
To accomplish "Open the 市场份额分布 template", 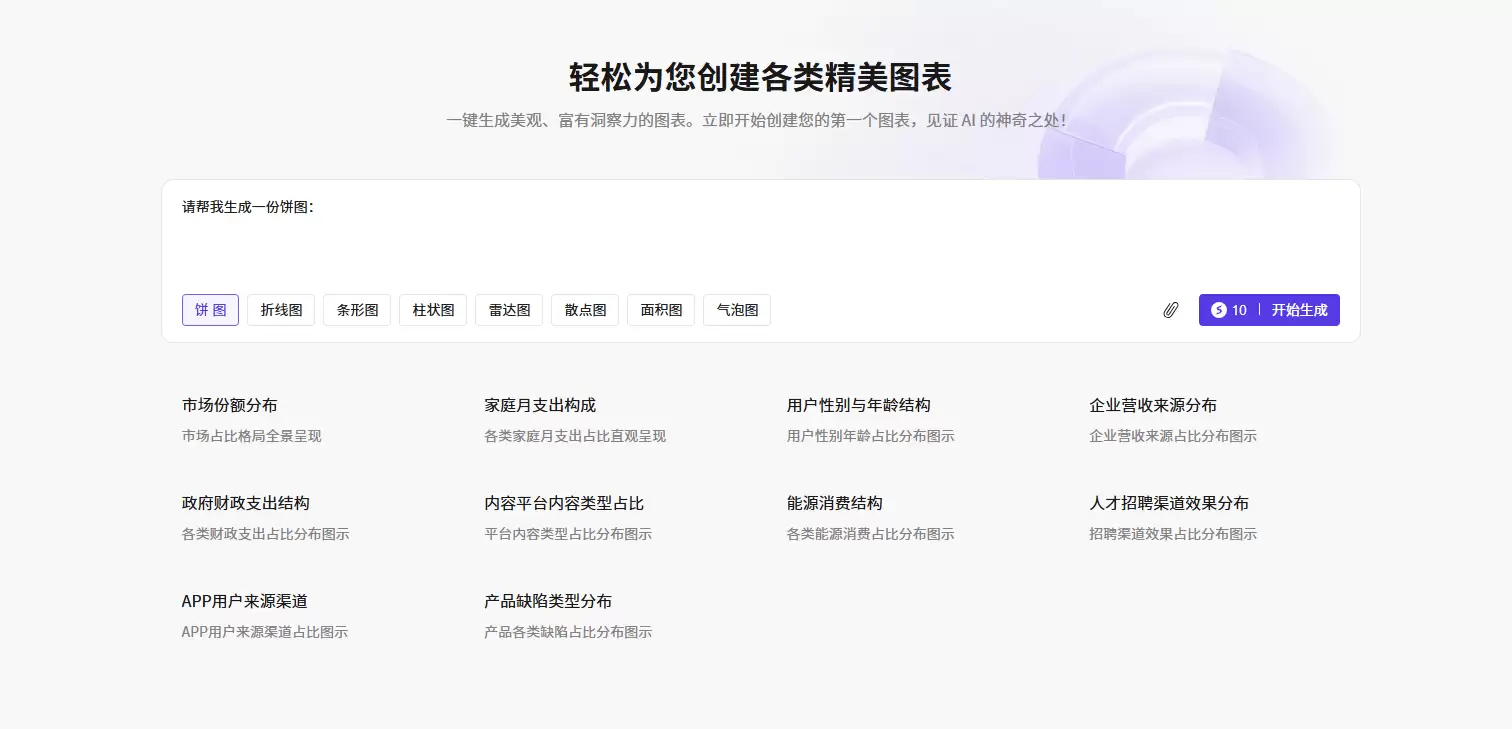I will [252, 420].
